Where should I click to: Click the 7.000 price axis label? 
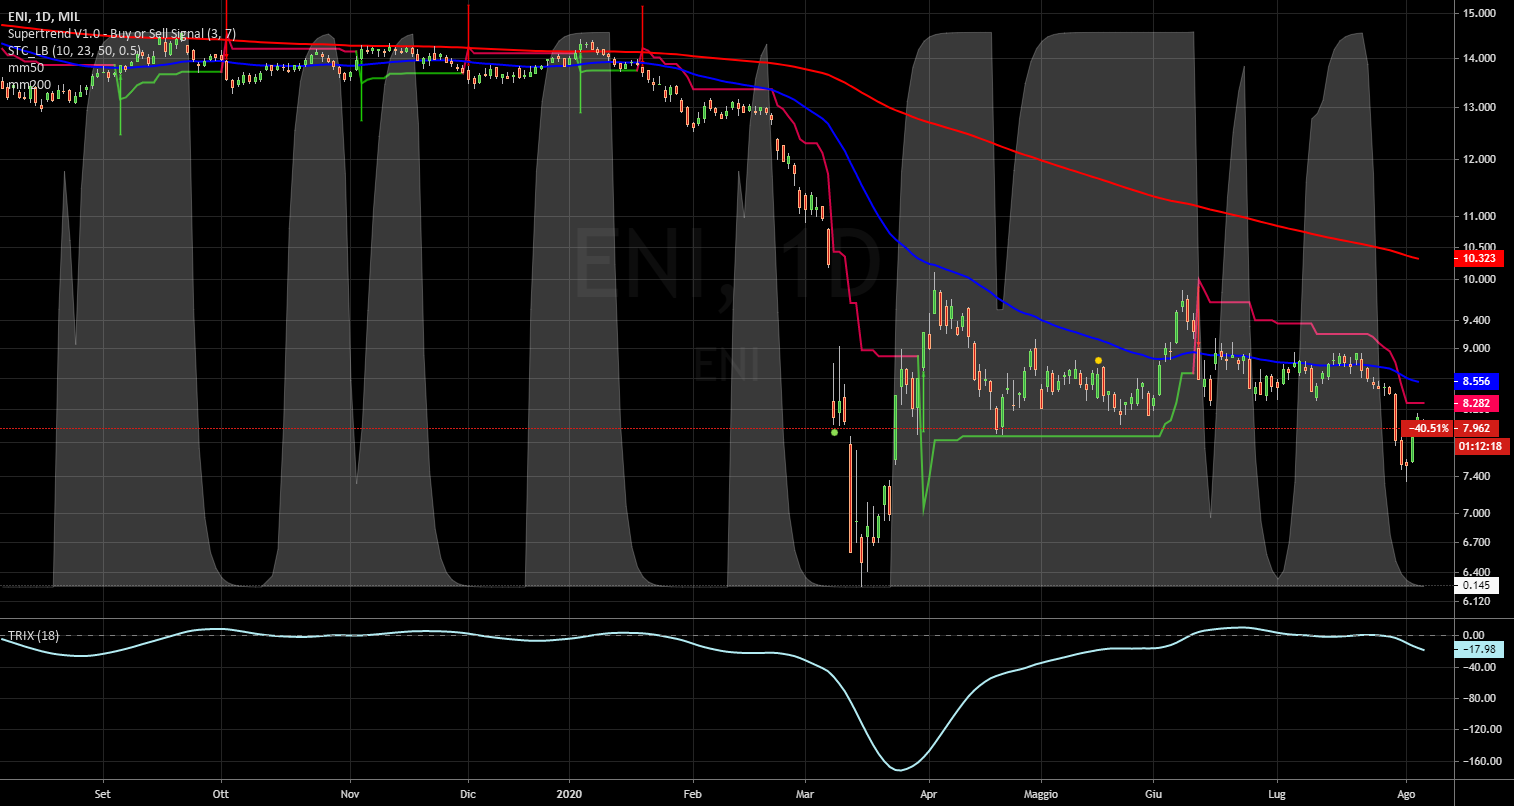(1478, 513)
